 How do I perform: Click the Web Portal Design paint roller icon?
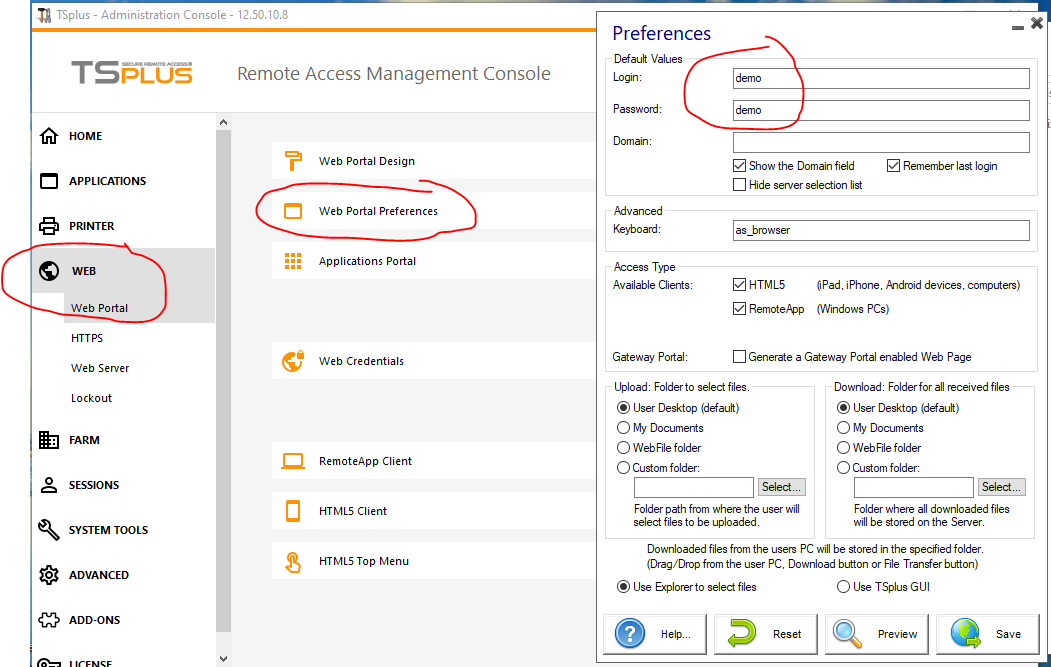click(x=293, y=161)
